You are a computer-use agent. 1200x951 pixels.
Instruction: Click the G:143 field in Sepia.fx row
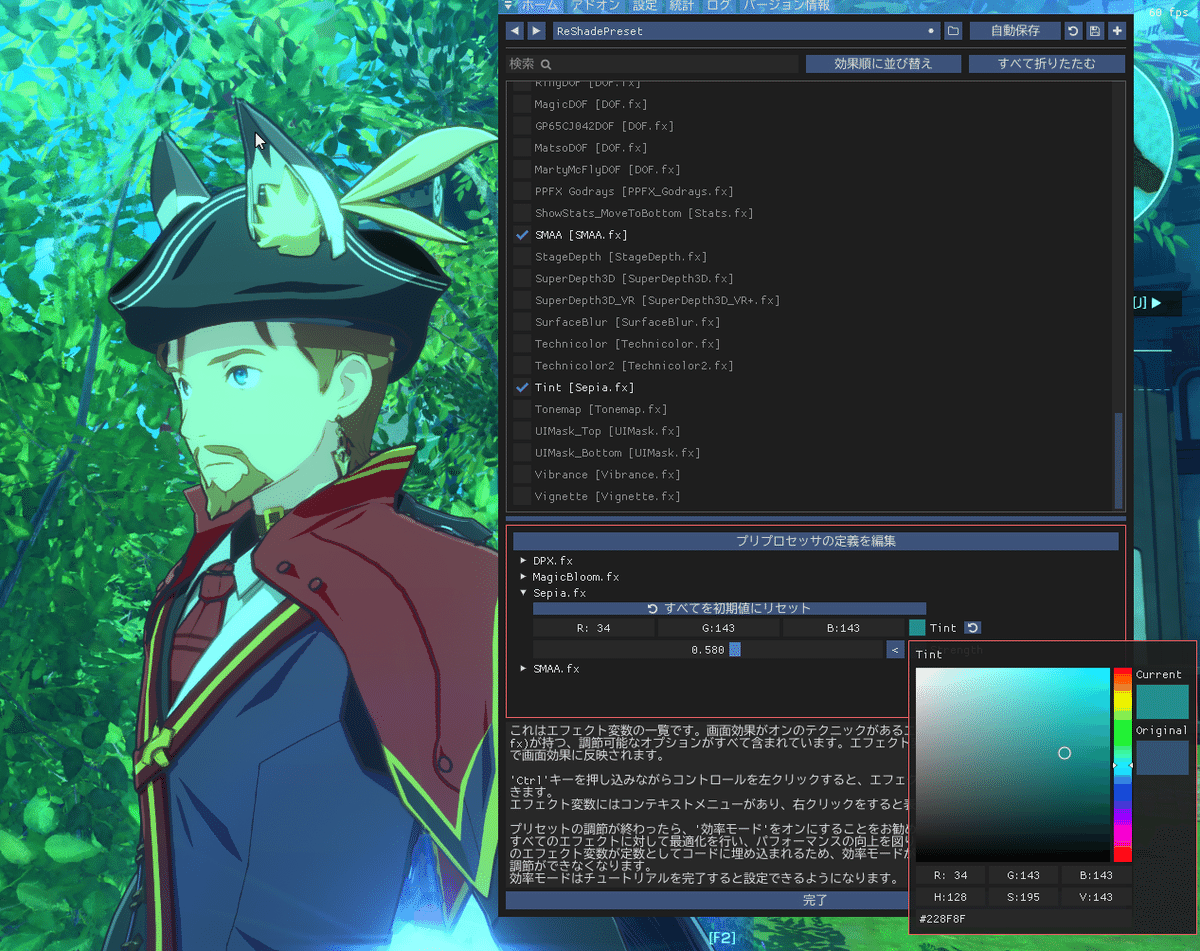point(719,628)
